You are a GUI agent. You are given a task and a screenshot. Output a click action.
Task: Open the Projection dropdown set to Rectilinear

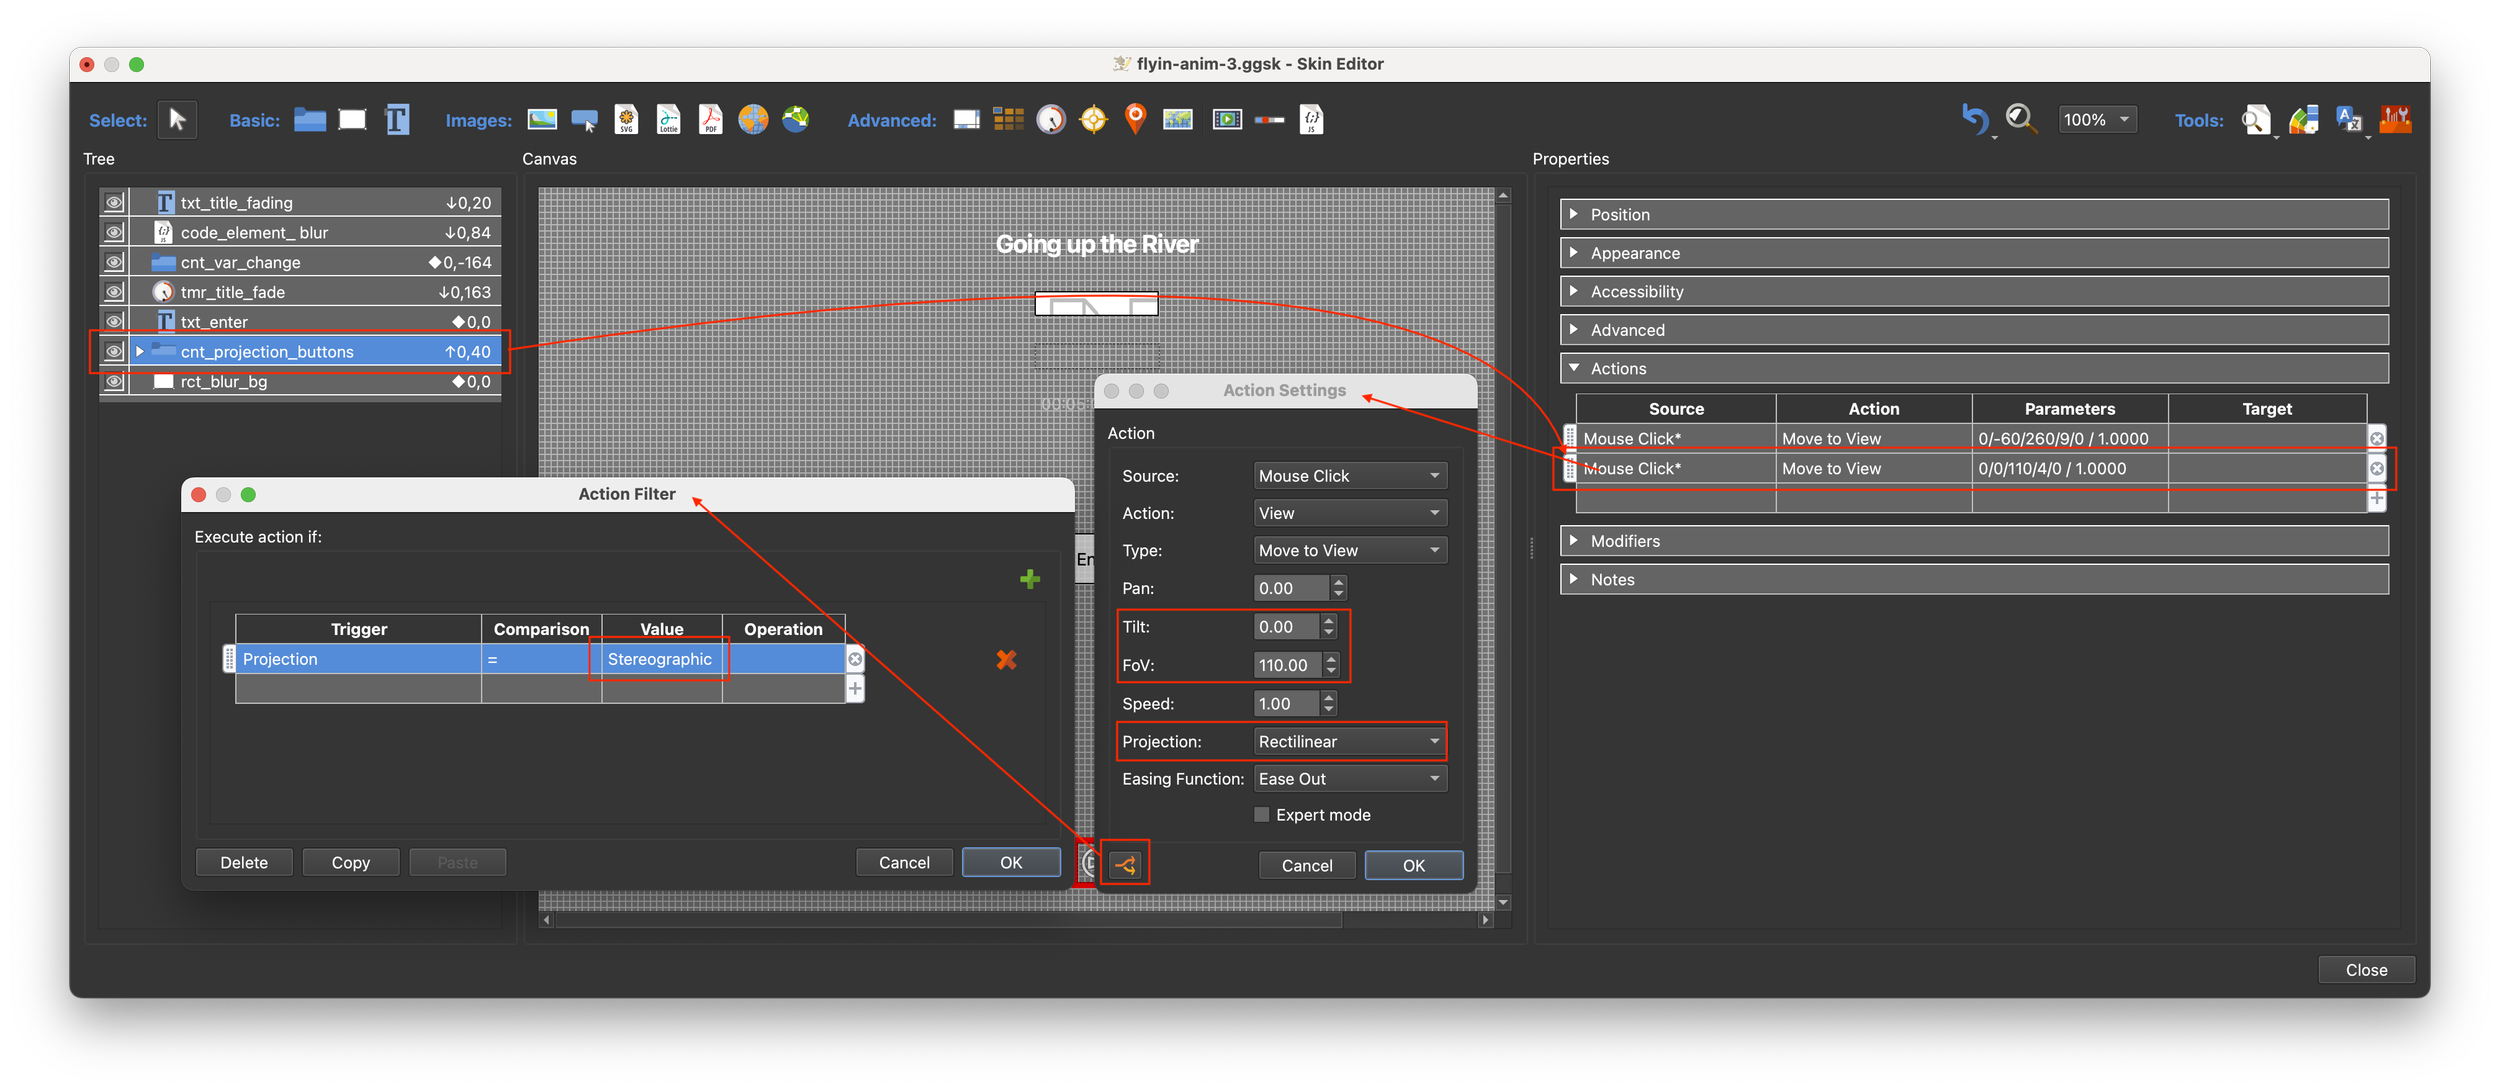coord(1349,742)
